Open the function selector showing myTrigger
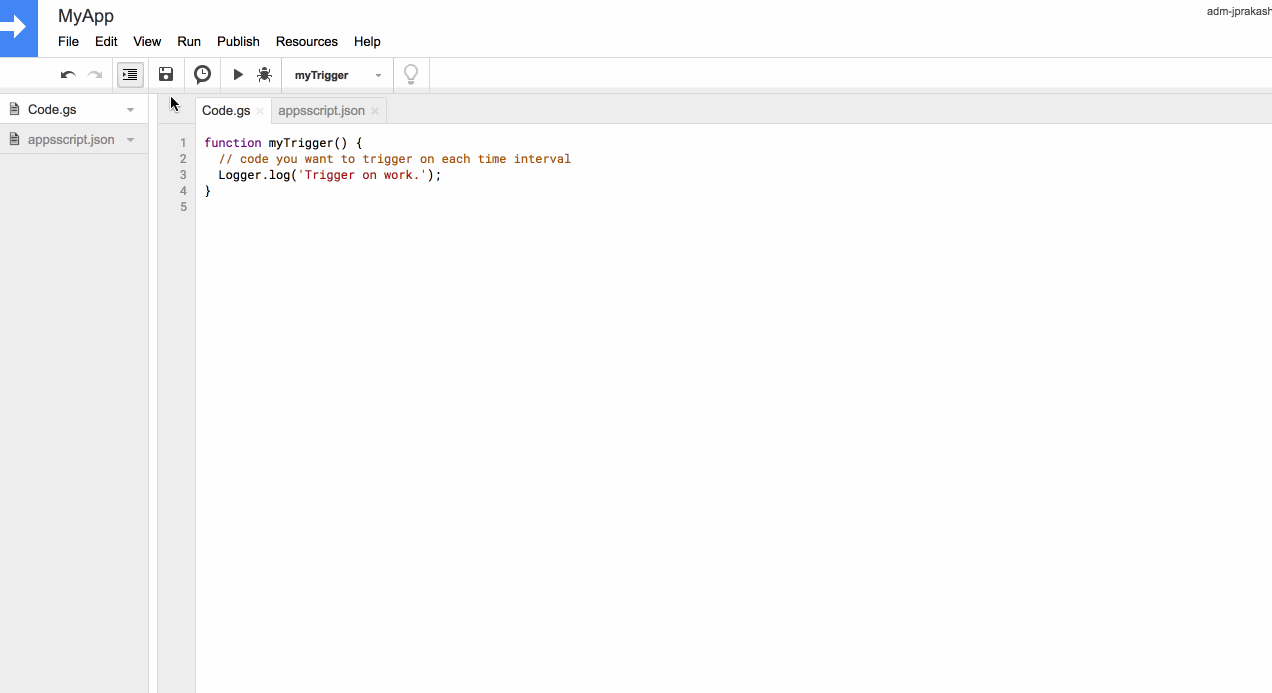This screenshot has height=693, width=1272. point(330,74)
